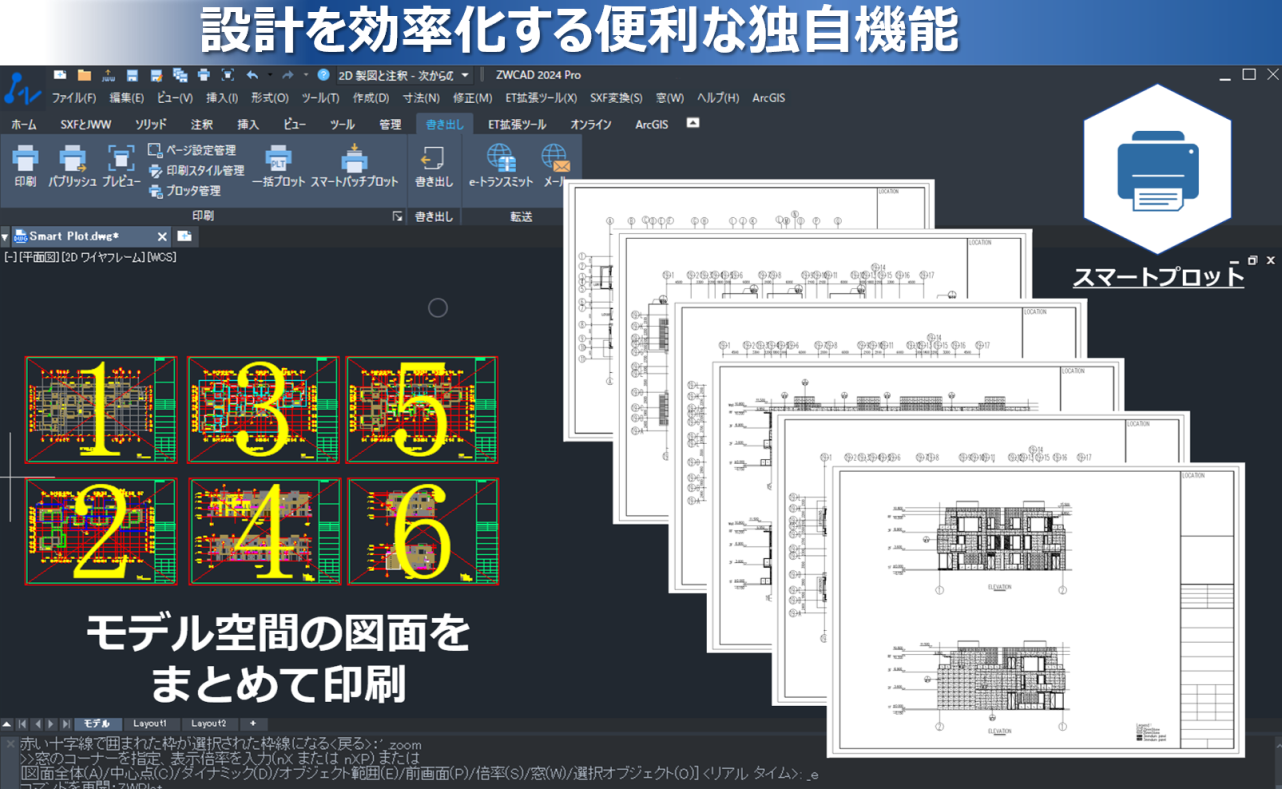
Task: Open 印刷スタイル管理 print style manager
Action: click(x=196, y=171)
